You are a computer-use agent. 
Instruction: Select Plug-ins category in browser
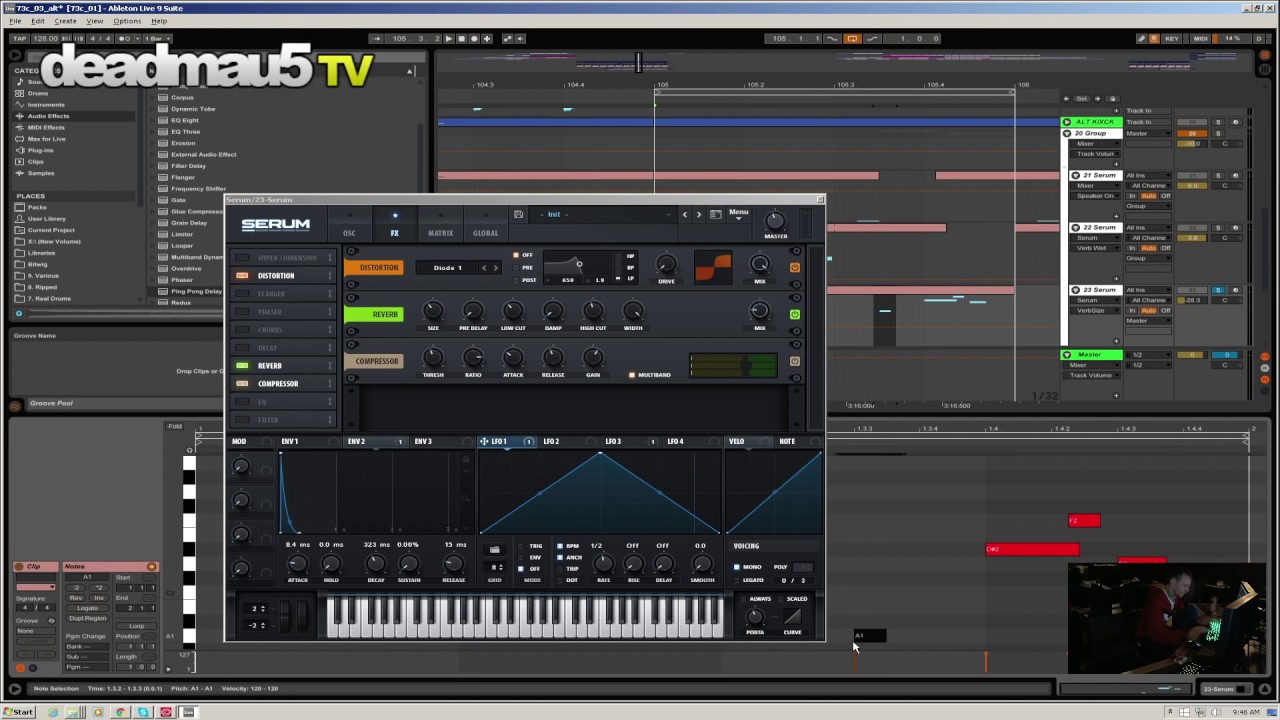point(40,150)
